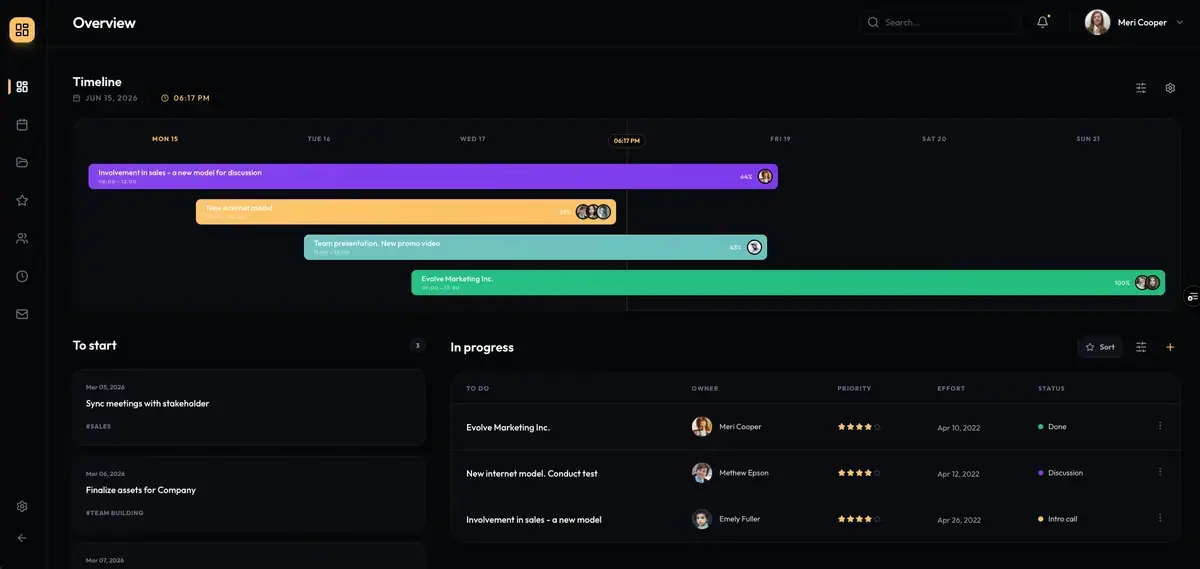This screenshot has width=1200, height=569.
Task: Open Timeline filter sliders icon
Action: click(1141, 88)
